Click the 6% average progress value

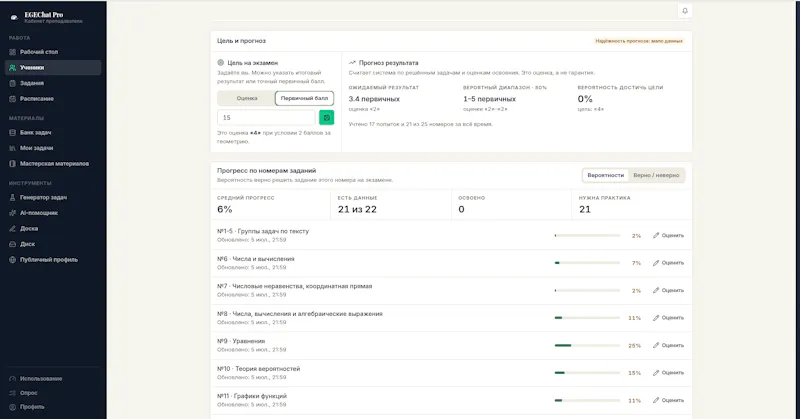(224, 209)
